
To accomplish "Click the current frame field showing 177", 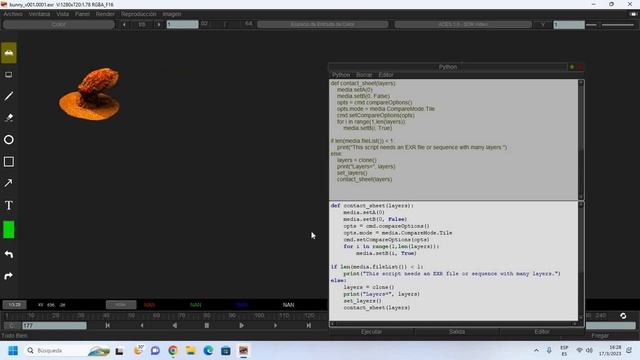I will pyautogui.click(x=54, y=325).
